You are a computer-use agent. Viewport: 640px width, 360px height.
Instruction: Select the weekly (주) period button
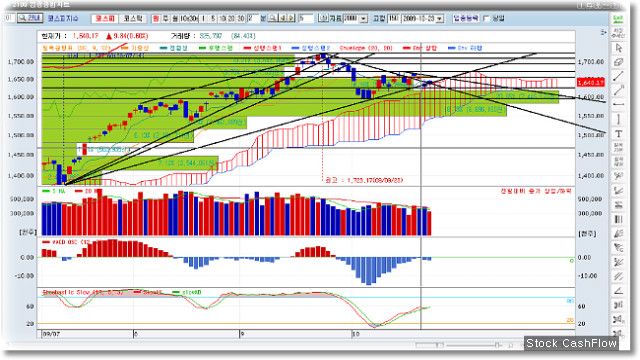[165, 18]
